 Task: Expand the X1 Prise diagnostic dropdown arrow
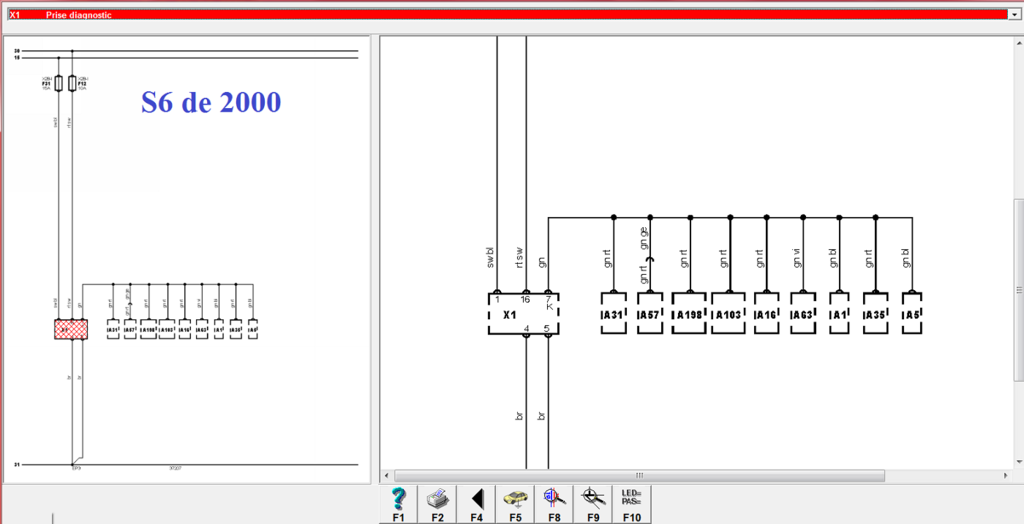point(1015,16)
